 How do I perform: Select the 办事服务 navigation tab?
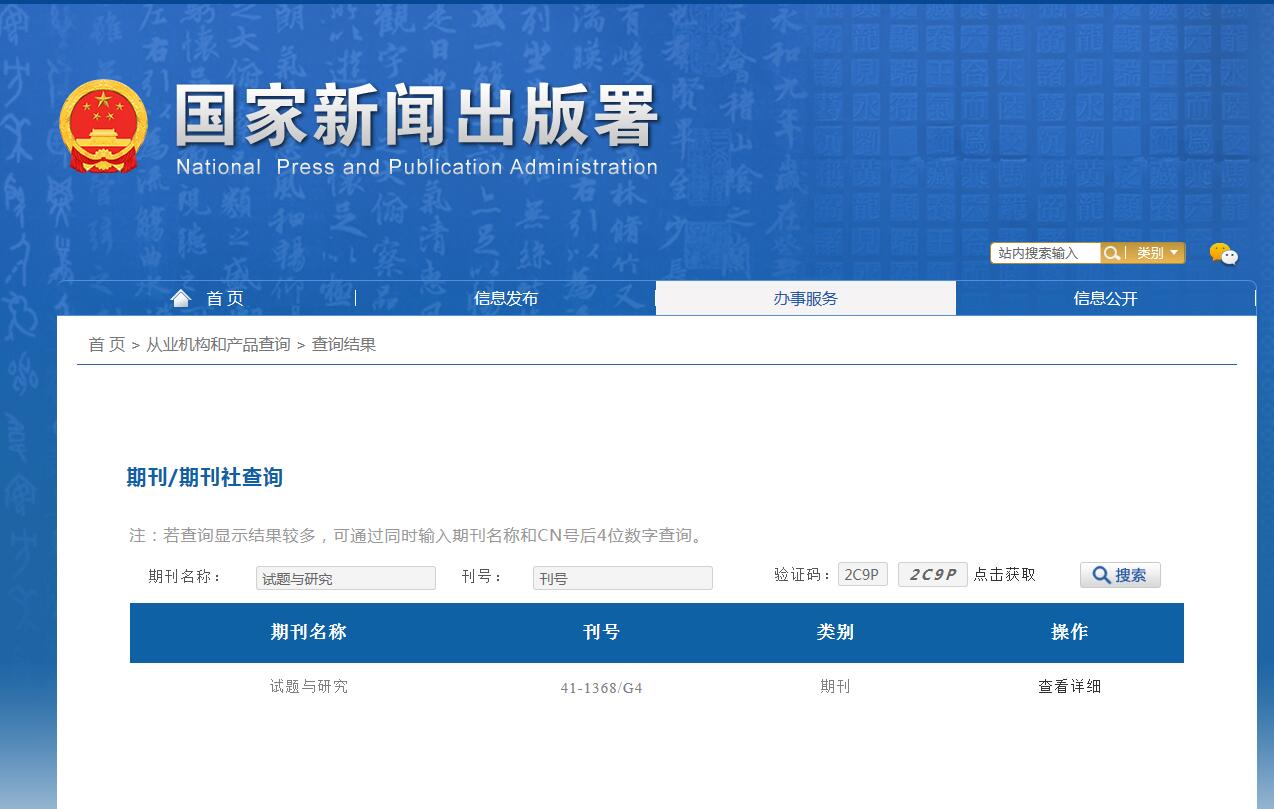click(806, 297)
